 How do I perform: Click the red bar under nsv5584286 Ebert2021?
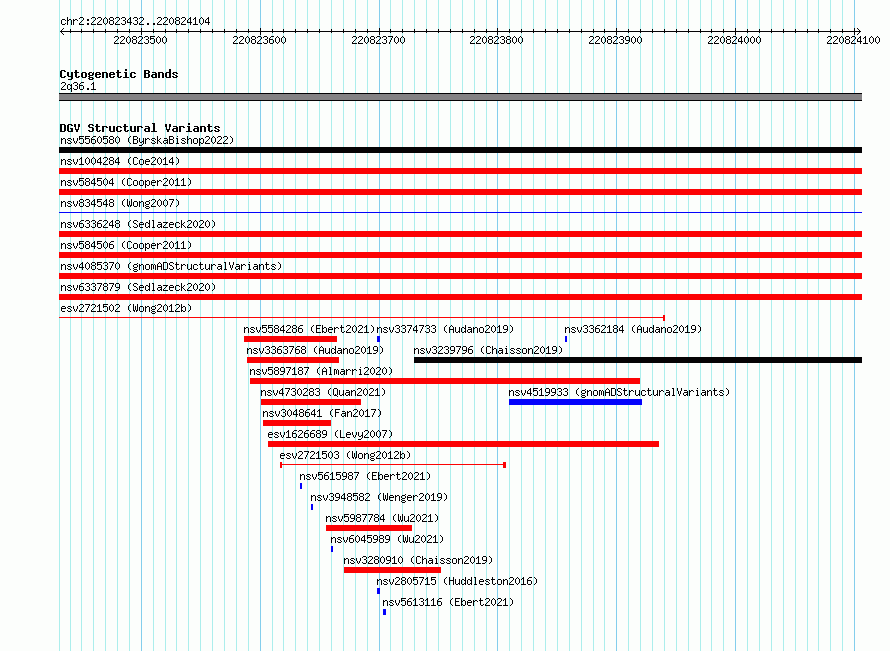pyautogui.click(x=291, y=339)
